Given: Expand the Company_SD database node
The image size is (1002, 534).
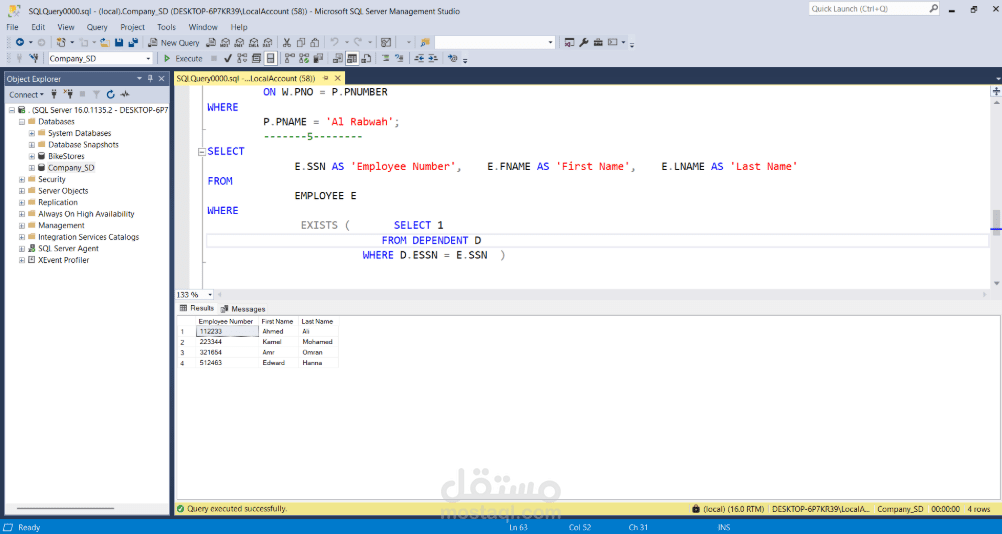Looking at the screenshot, I should tap(32, 167).
